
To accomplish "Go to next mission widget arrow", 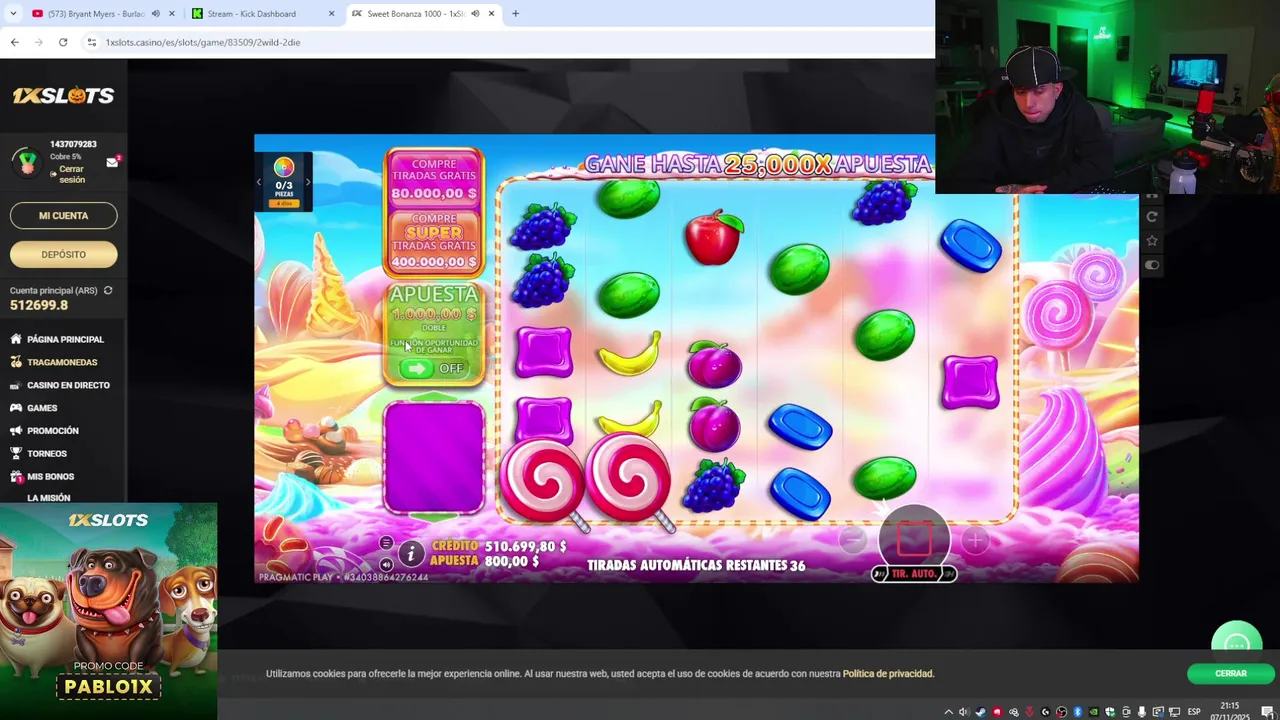I will 308,182.
